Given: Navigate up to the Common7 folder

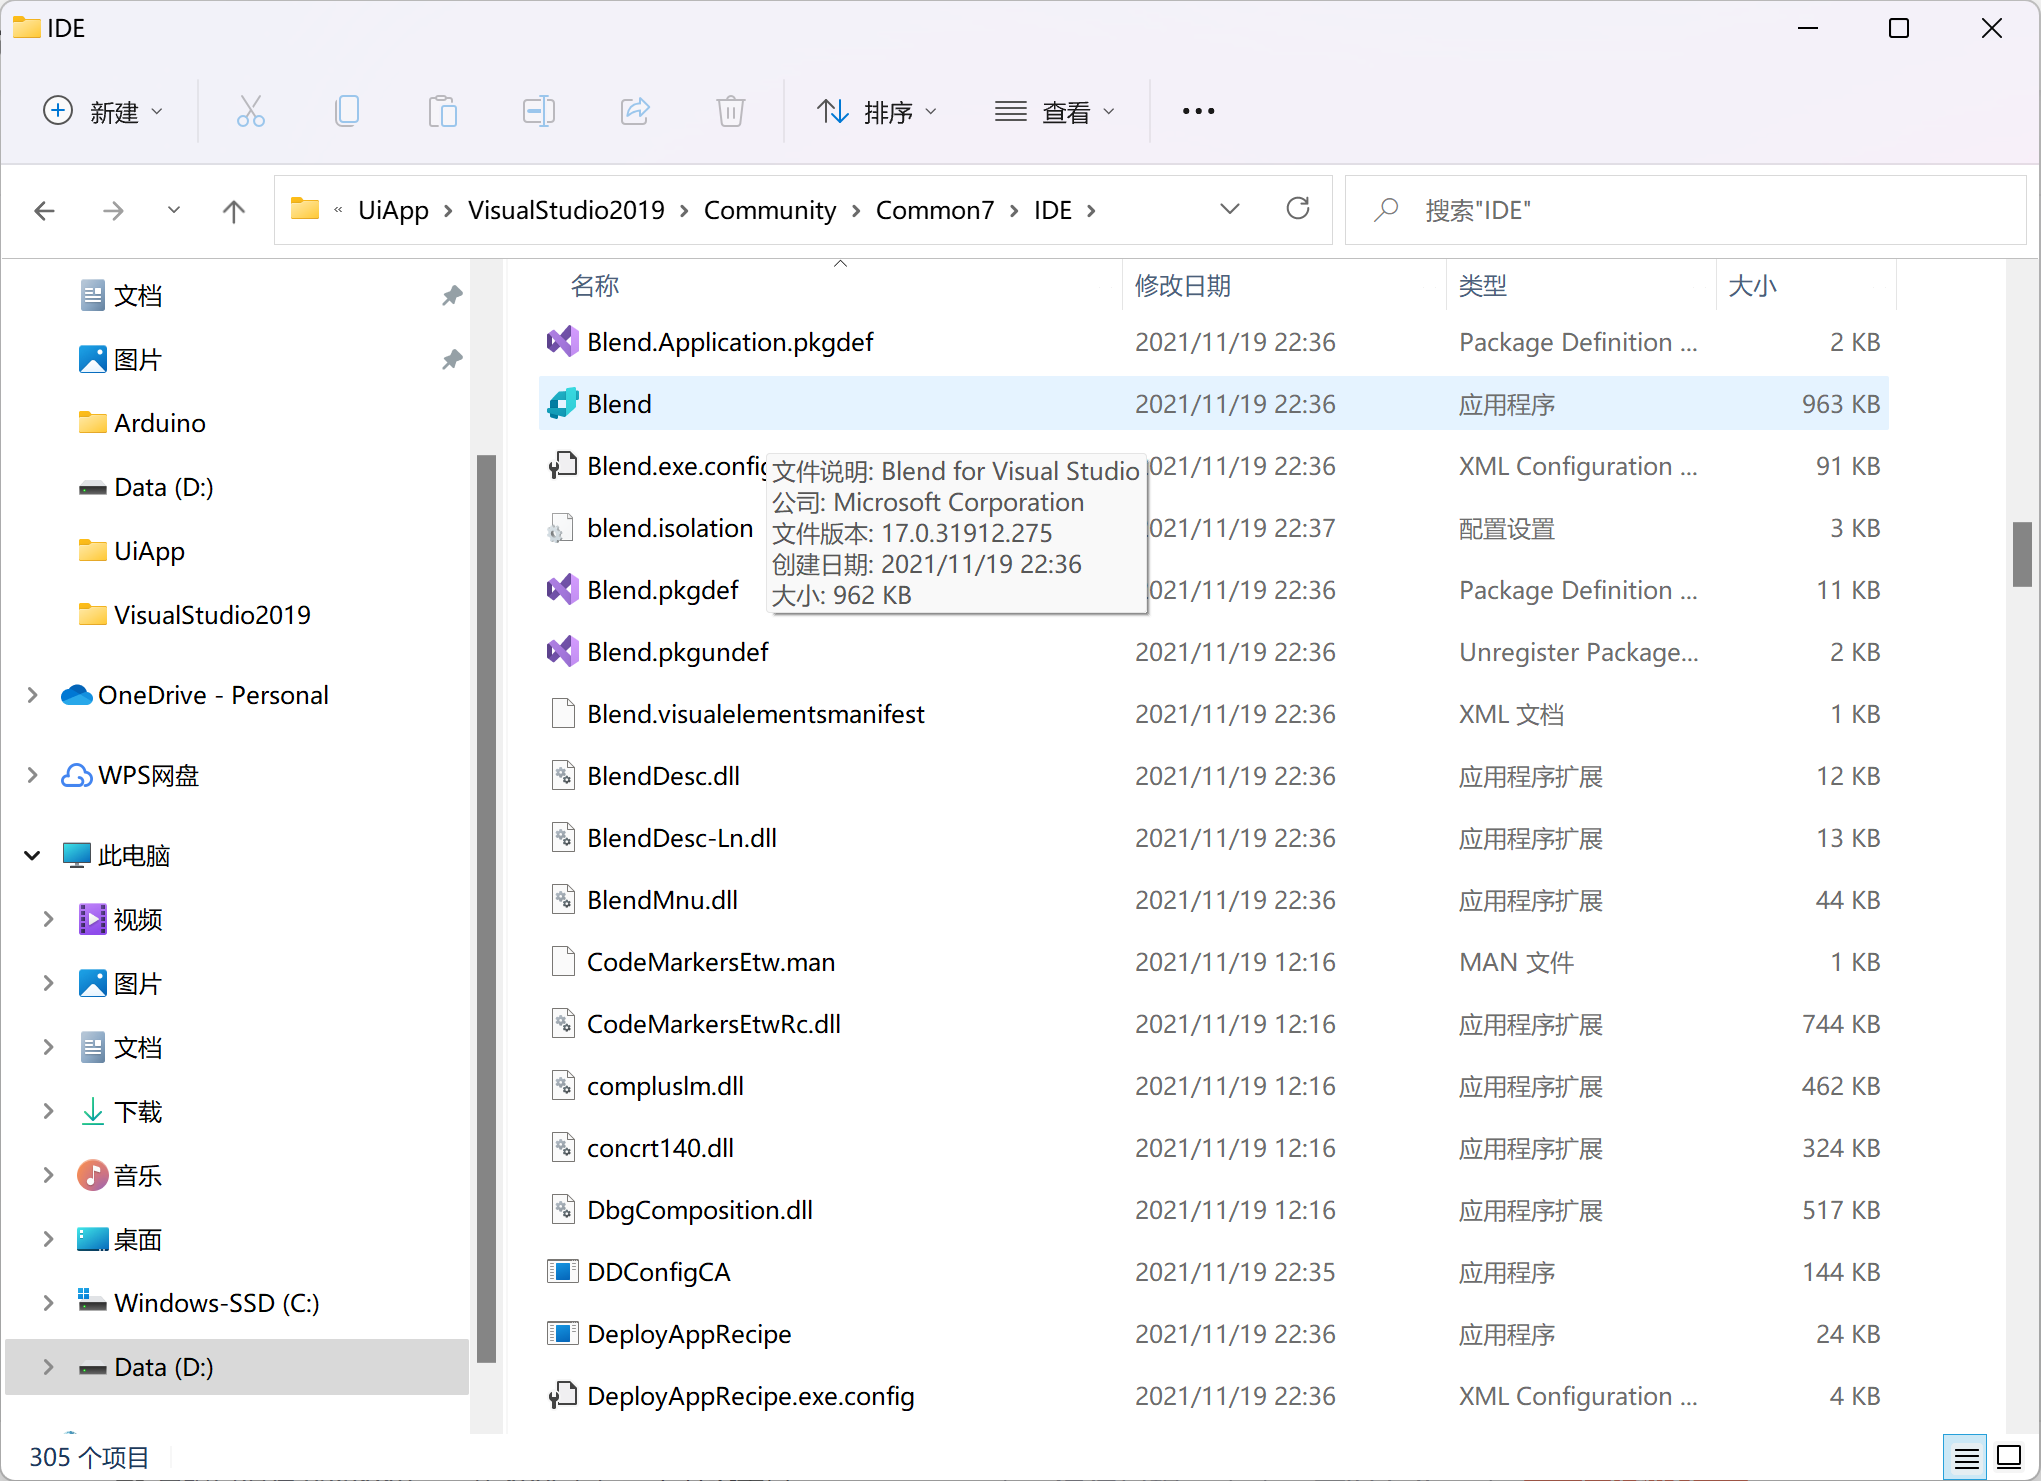Looking at the screenshot, I should click(x=233, y=210).
